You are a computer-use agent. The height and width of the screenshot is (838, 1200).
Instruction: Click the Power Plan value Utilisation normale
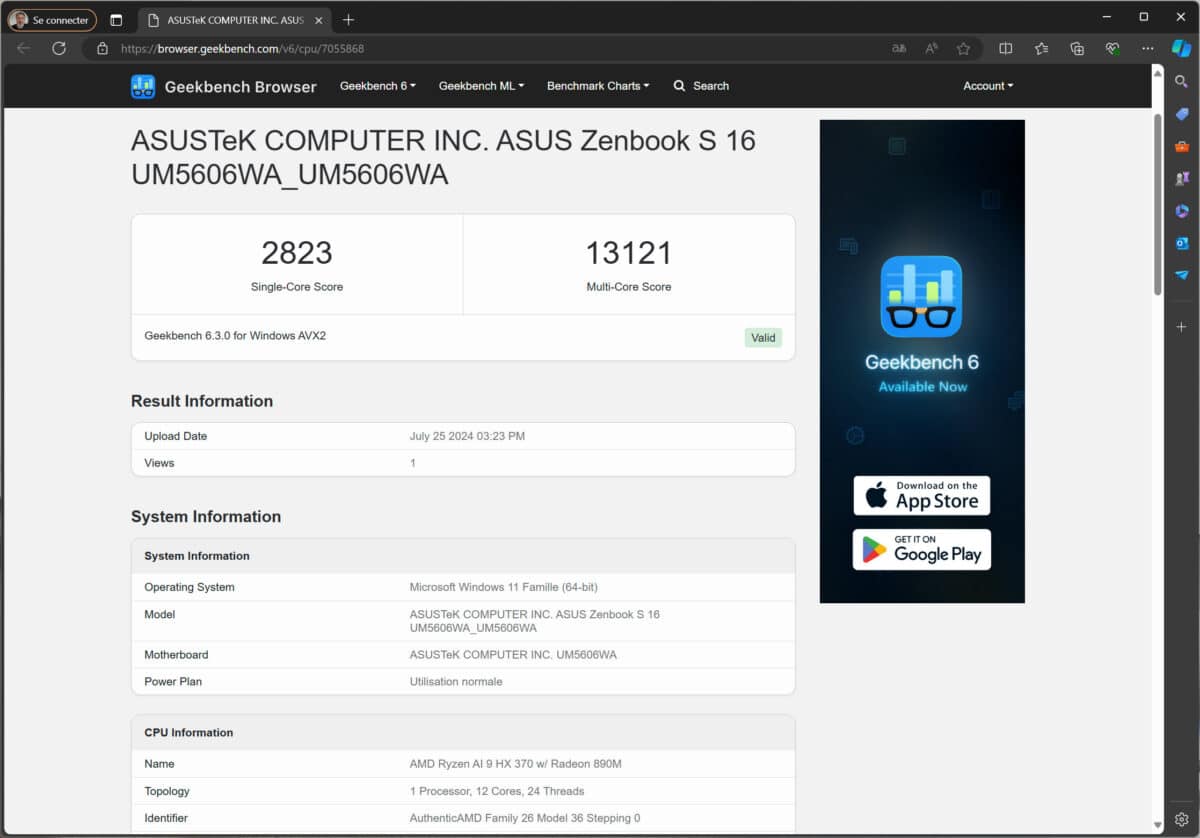[456, 682]
